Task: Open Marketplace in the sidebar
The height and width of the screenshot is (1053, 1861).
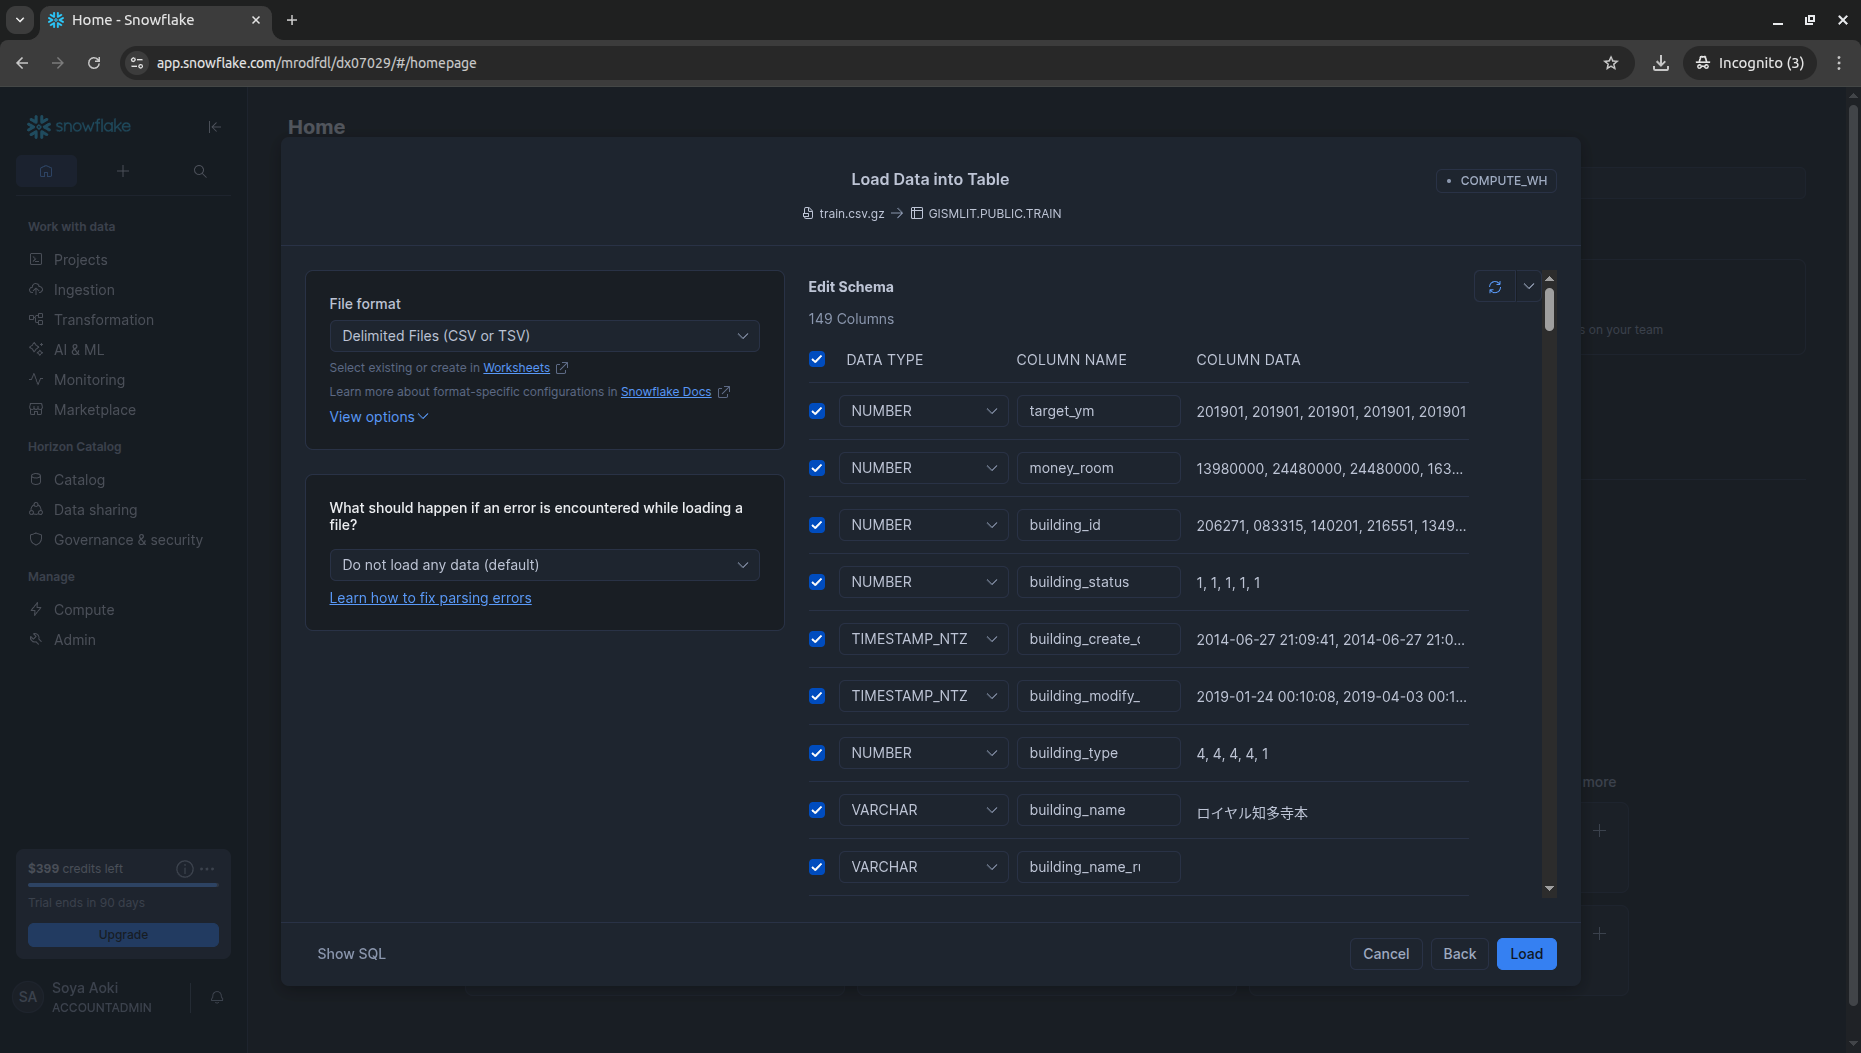Action: (94, 410)
